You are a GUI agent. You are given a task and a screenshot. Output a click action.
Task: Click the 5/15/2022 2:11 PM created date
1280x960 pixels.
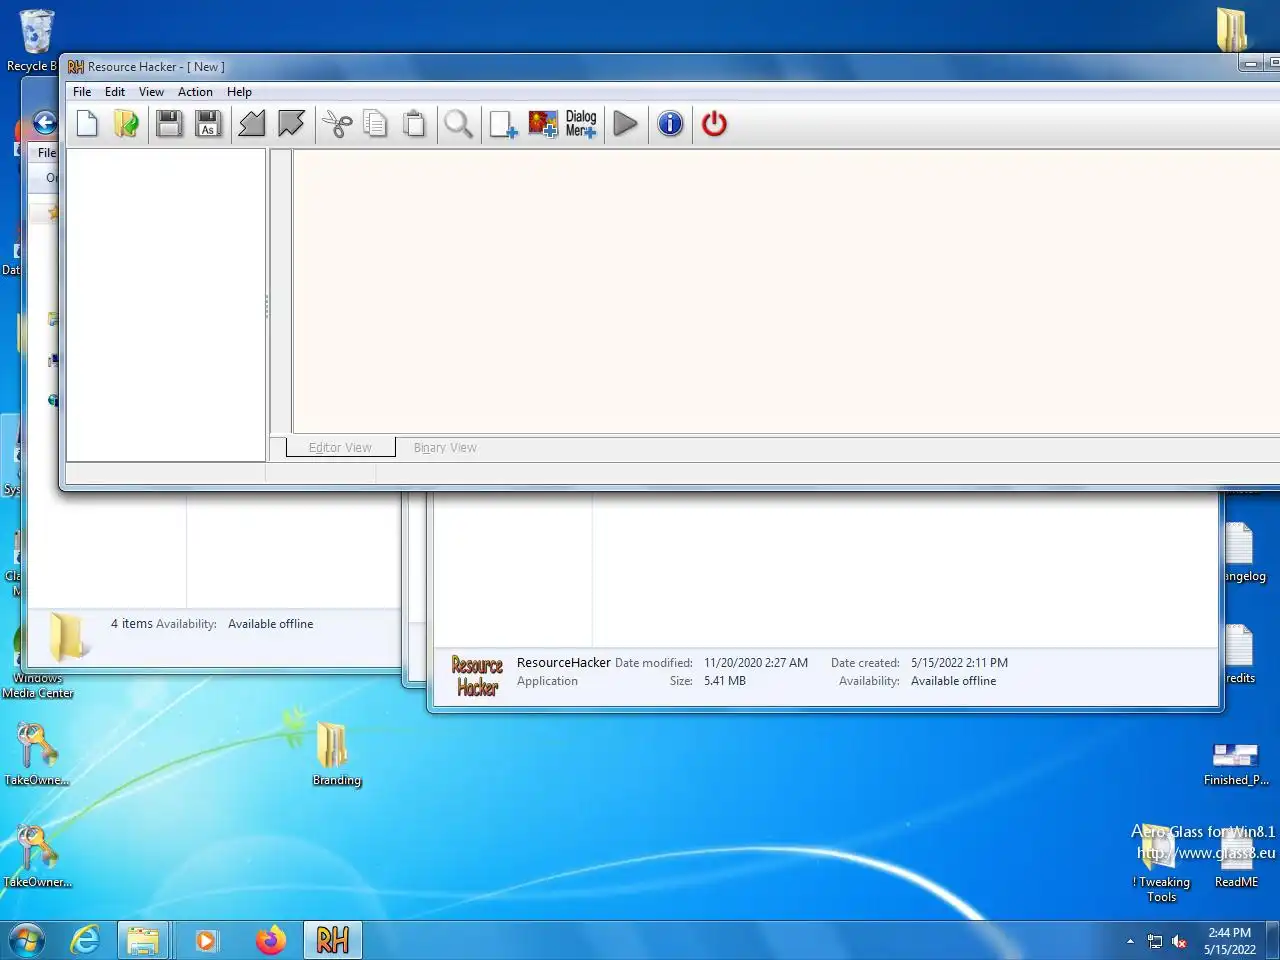[959, 663]
